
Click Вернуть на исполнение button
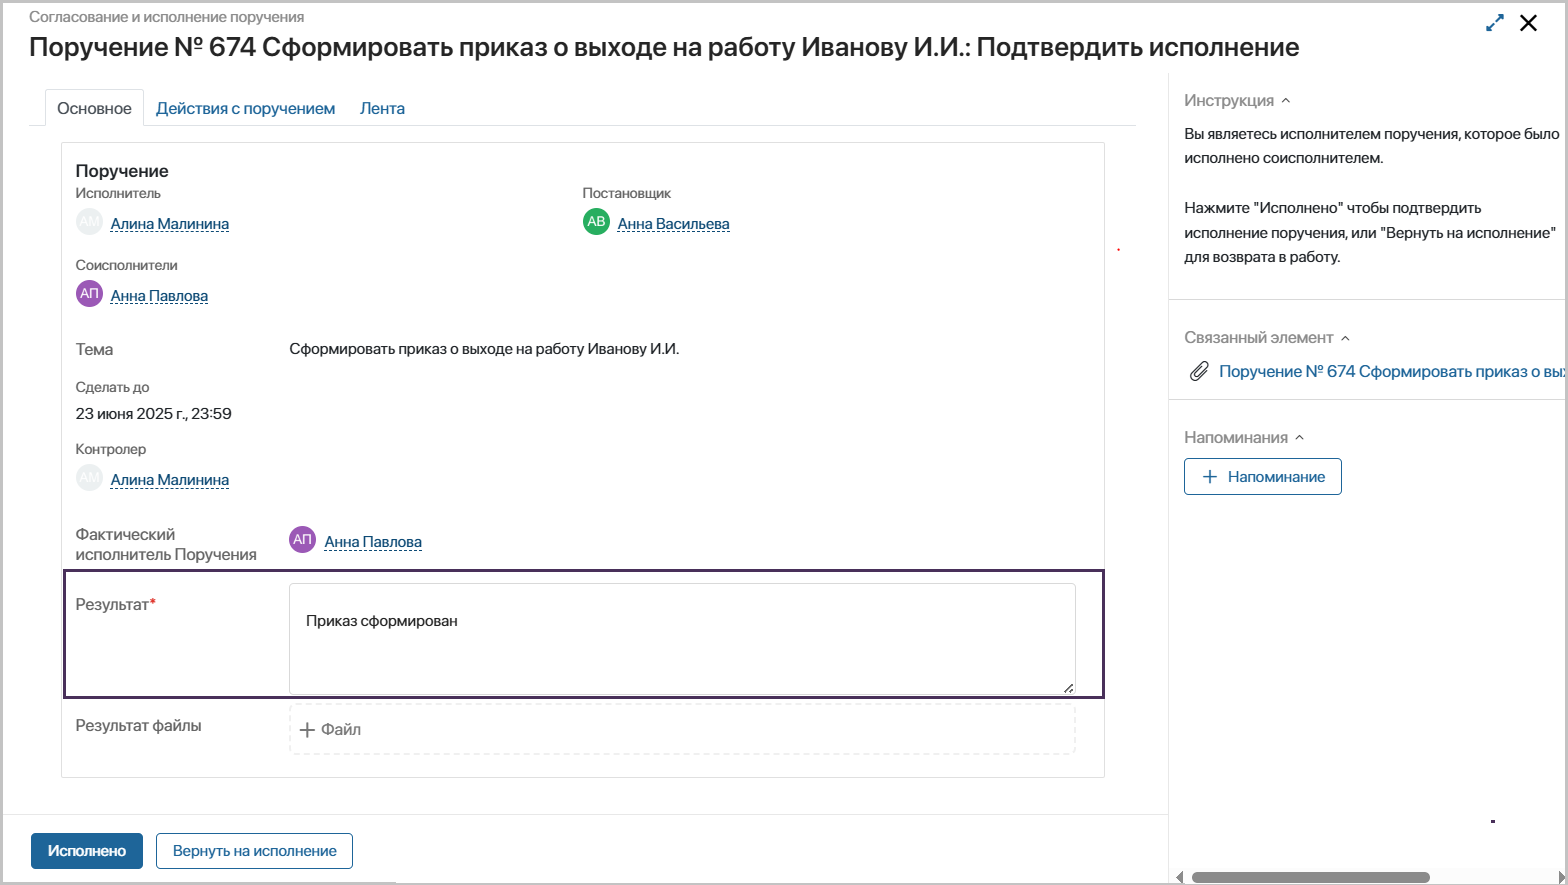point(255,851)
